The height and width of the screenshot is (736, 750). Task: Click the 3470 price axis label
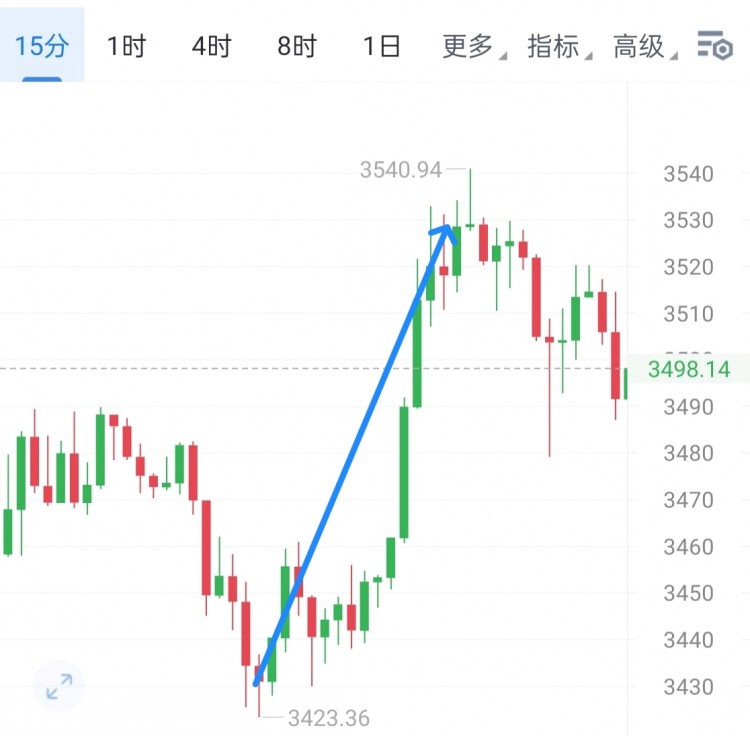688,500
